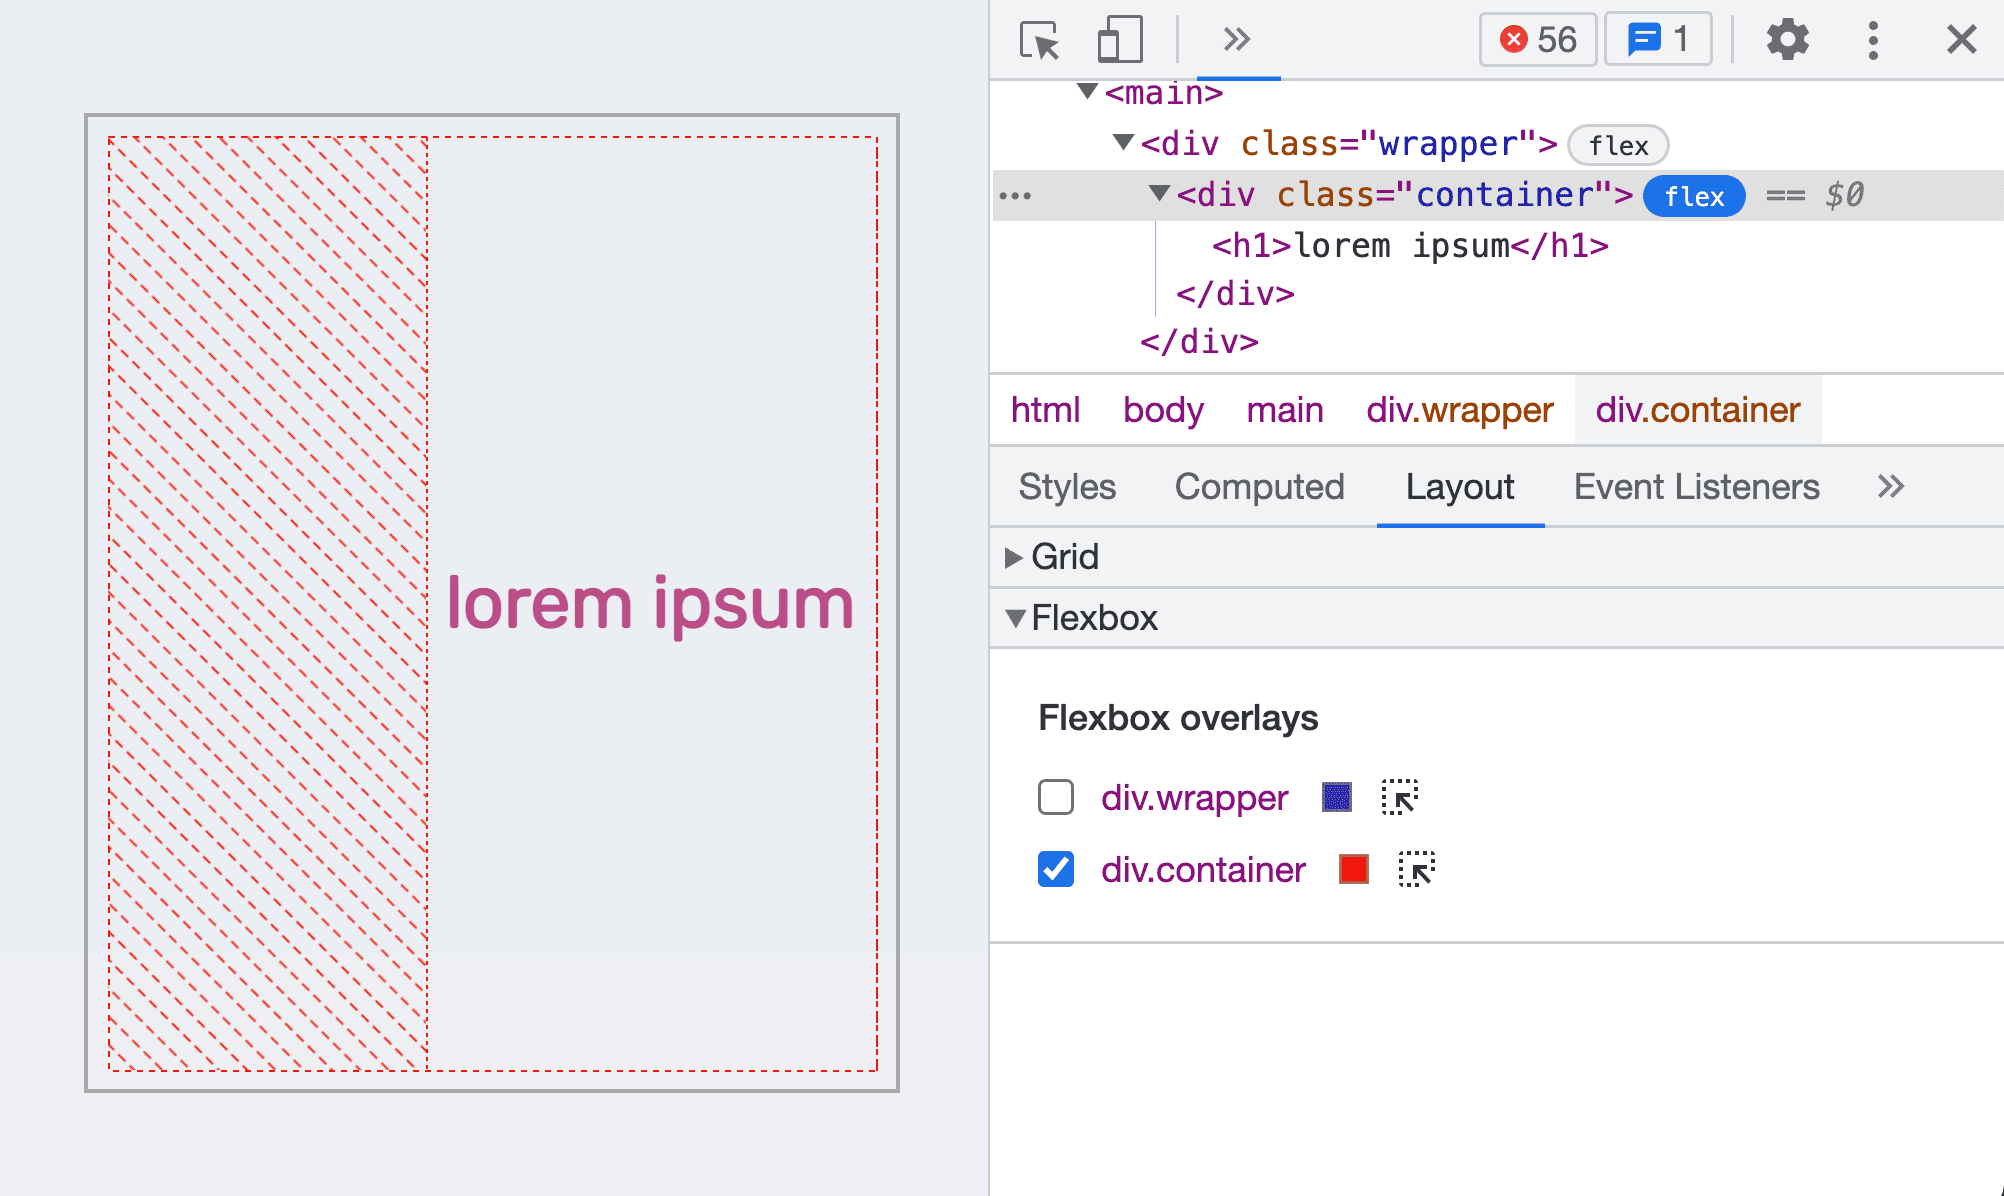Screen dimensions: 2004x1196
Task: Switch to the Computed tab
Action: tap(1260, 487)
